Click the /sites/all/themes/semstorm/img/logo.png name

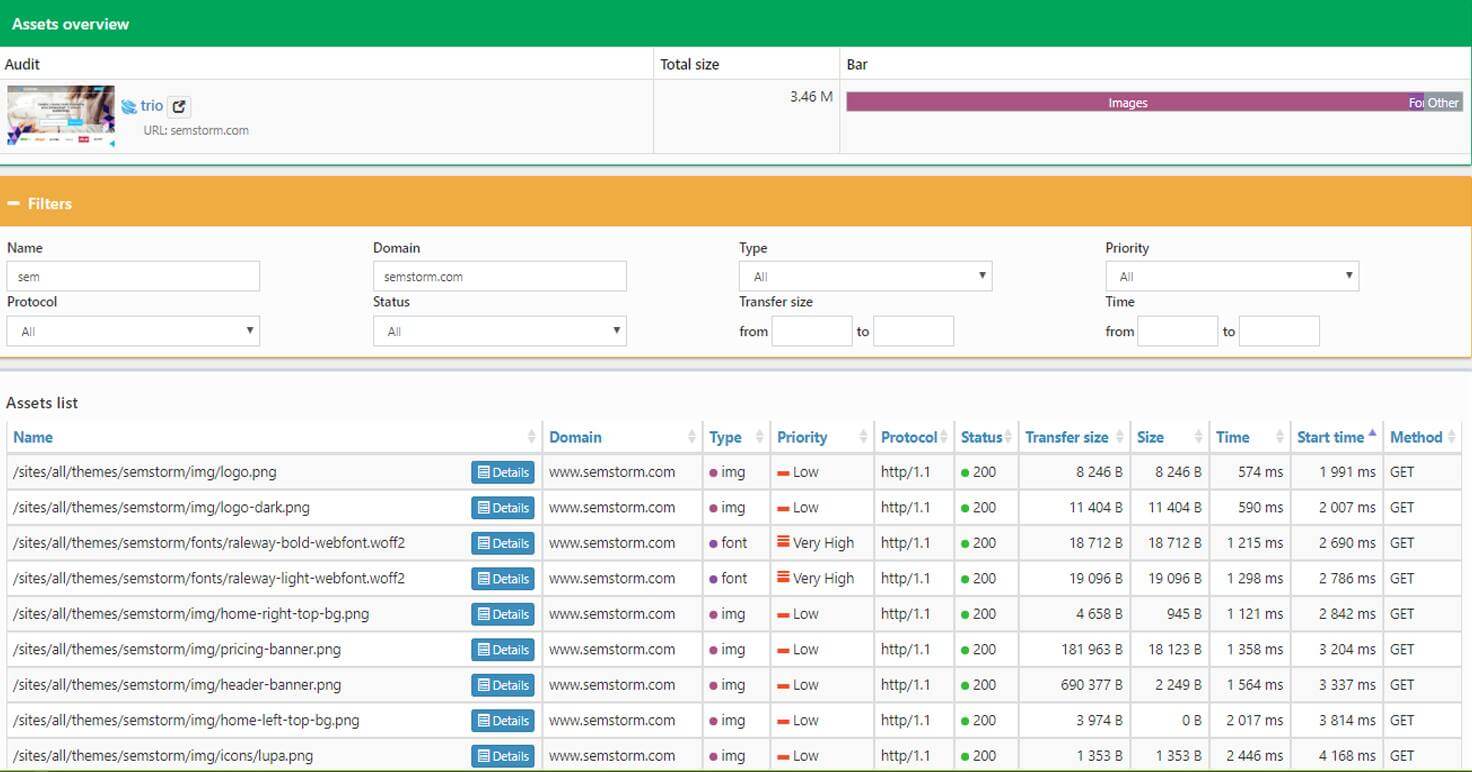145,472
